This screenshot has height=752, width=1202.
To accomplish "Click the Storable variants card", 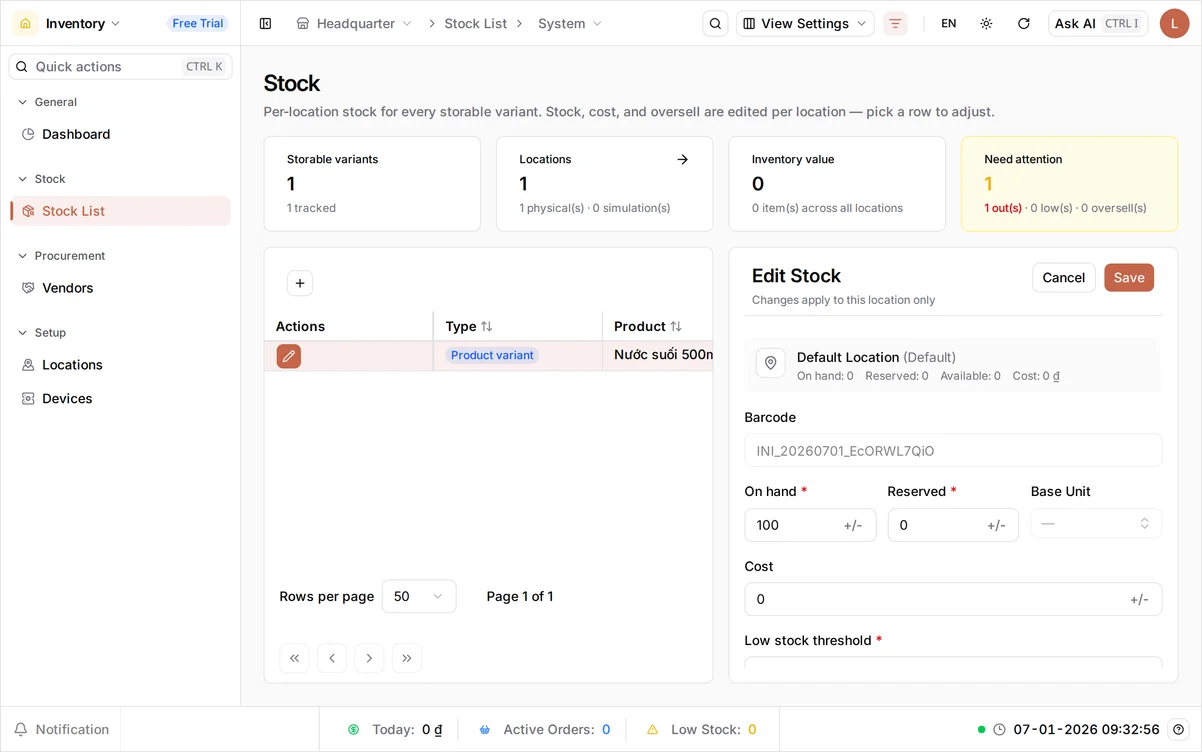I will coord(372,184).
